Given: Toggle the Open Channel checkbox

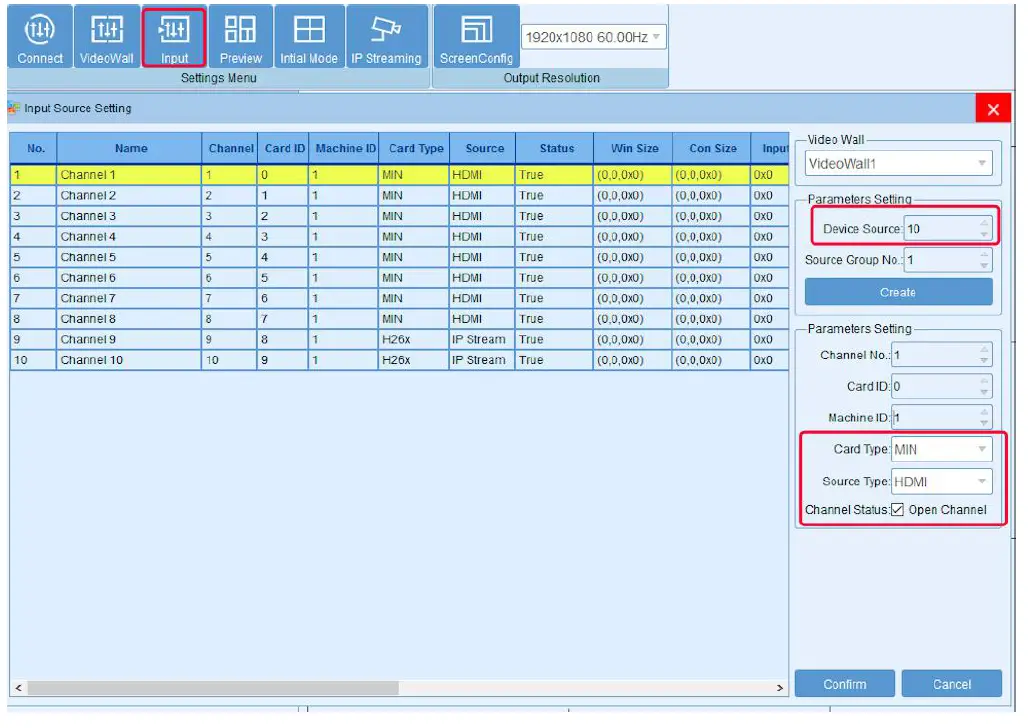Looking at the screenshot, I should (897, 510).
